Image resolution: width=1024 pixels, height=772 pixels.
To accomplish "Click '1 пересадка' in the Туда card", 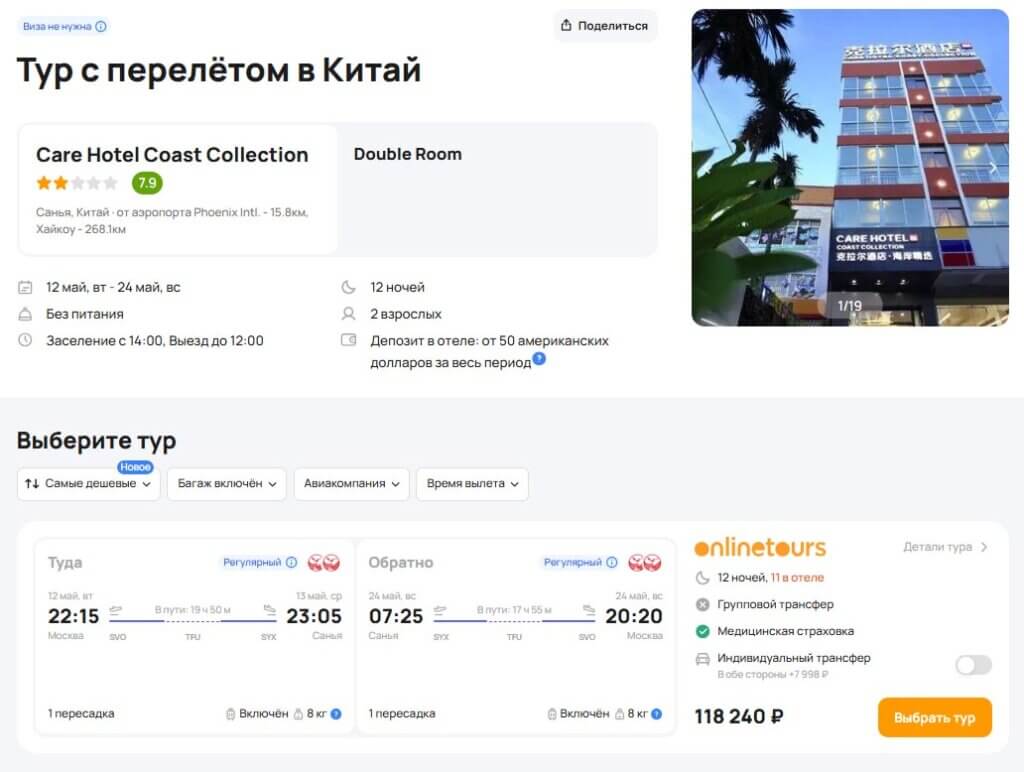I will (x=81, y=714).
